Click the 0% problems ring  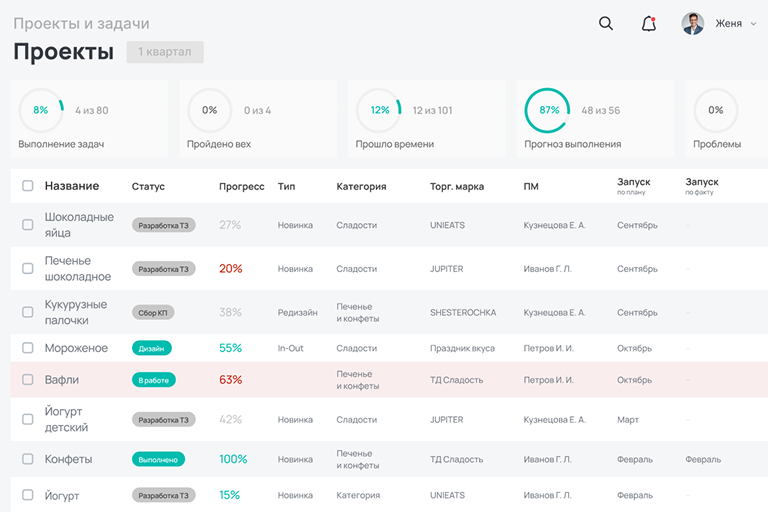click(715, 111)
